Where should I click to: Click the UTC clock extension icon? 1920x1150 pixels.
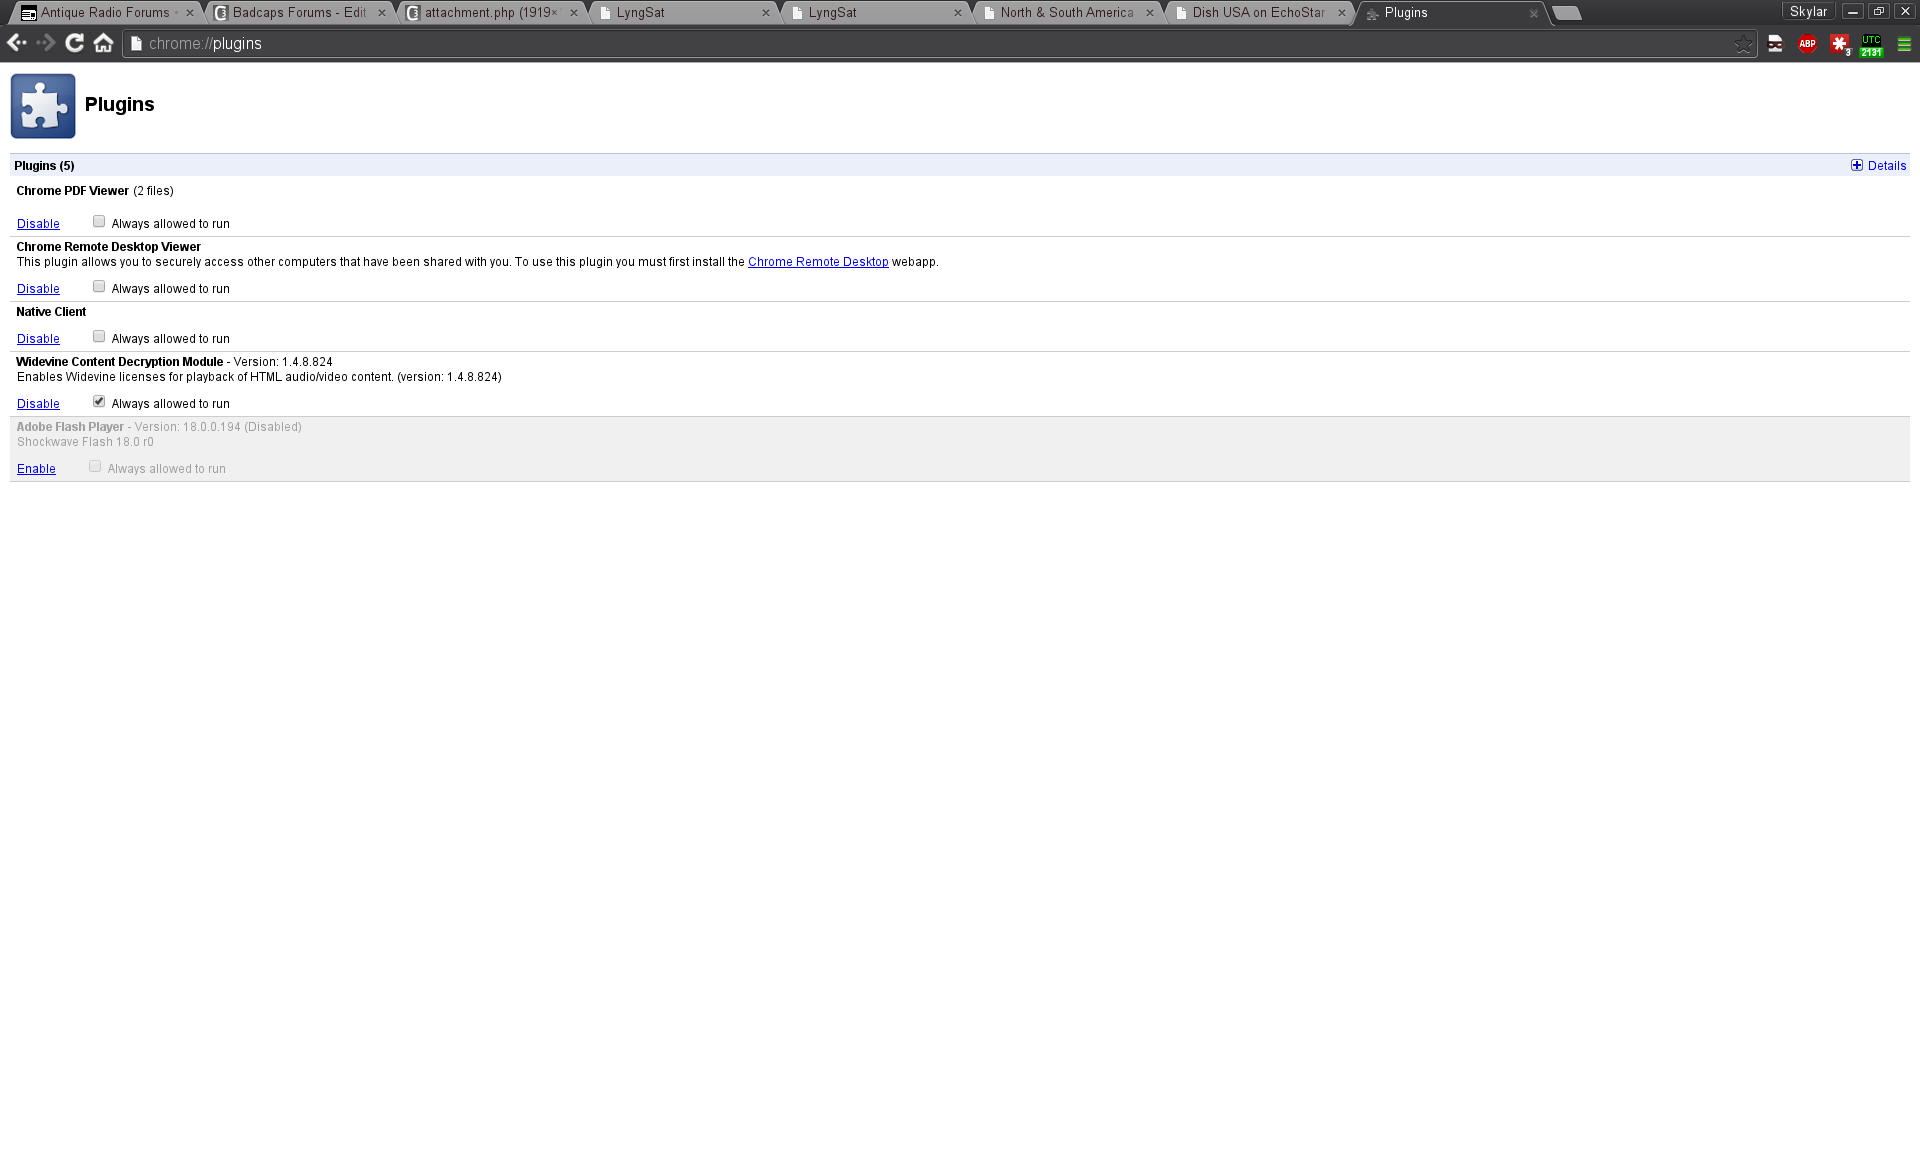point(1871,45)
